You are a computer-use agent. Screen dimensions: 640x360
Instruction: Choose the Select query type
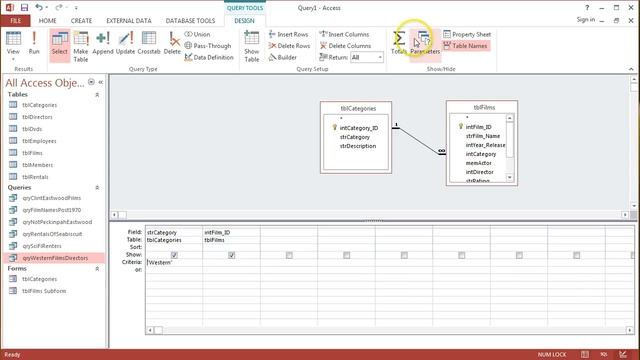(x=60, y=45)
